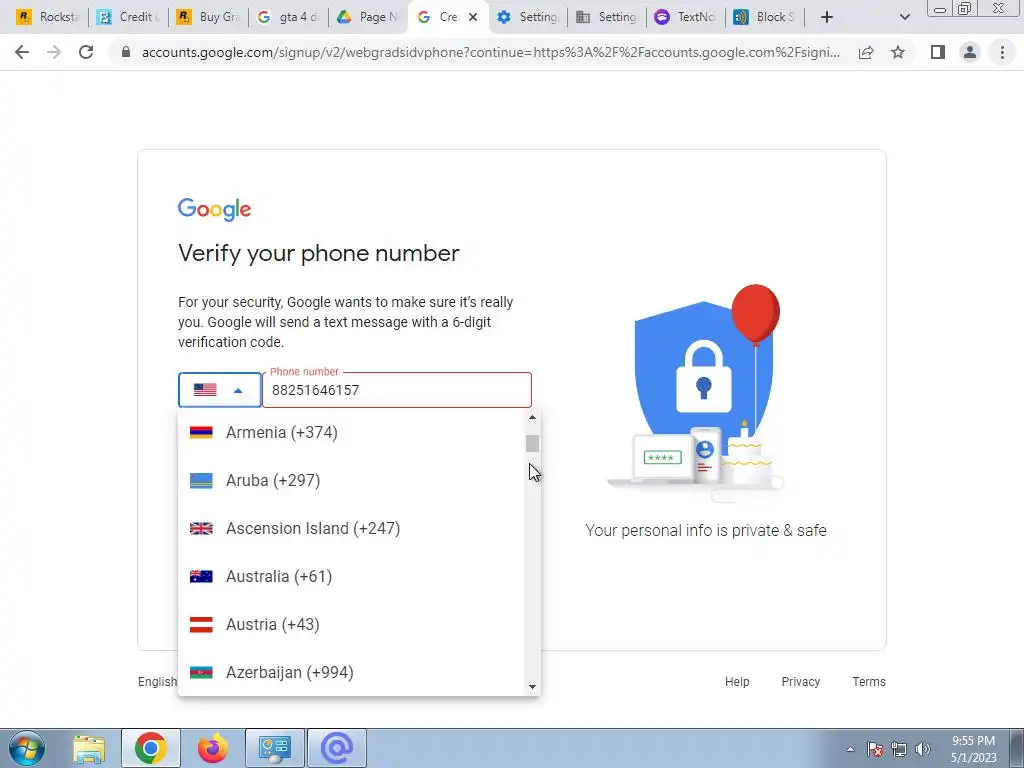
Task: Click the Aruba flag icon
Action: tap(201, 481)
